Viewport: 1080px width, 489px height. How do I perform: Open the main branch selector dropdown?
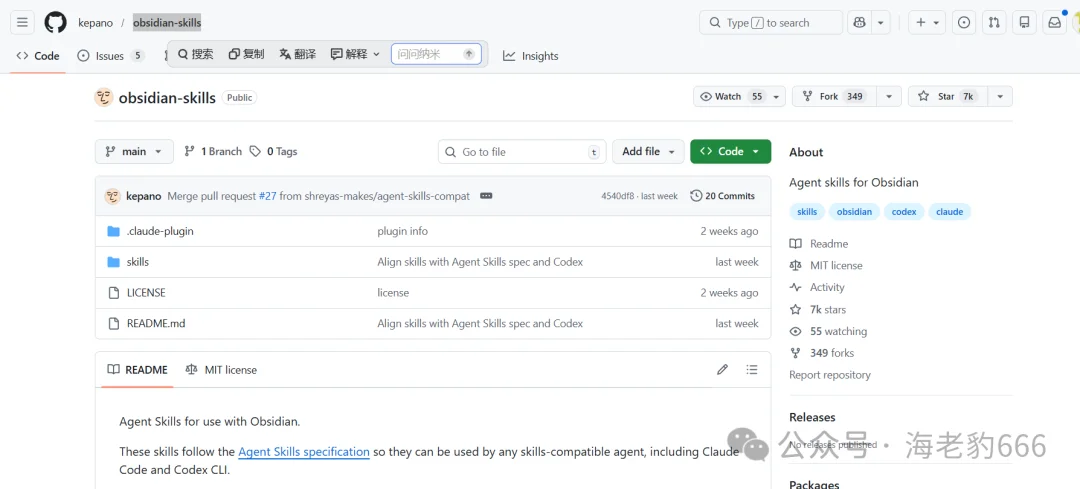click(x=134, y=152)
